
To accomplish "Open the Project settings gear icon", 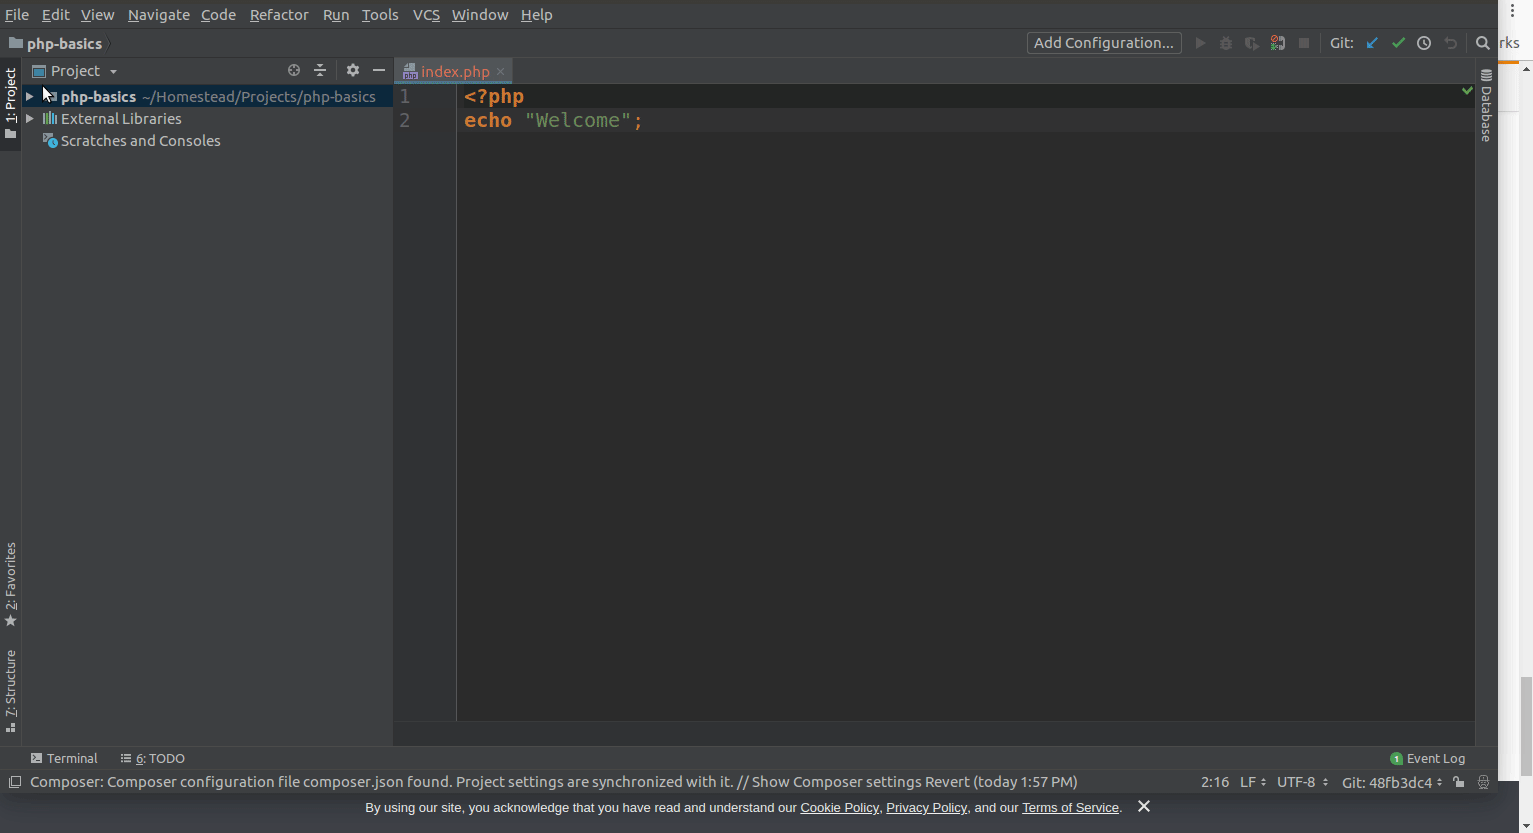I will pos(353,70).
